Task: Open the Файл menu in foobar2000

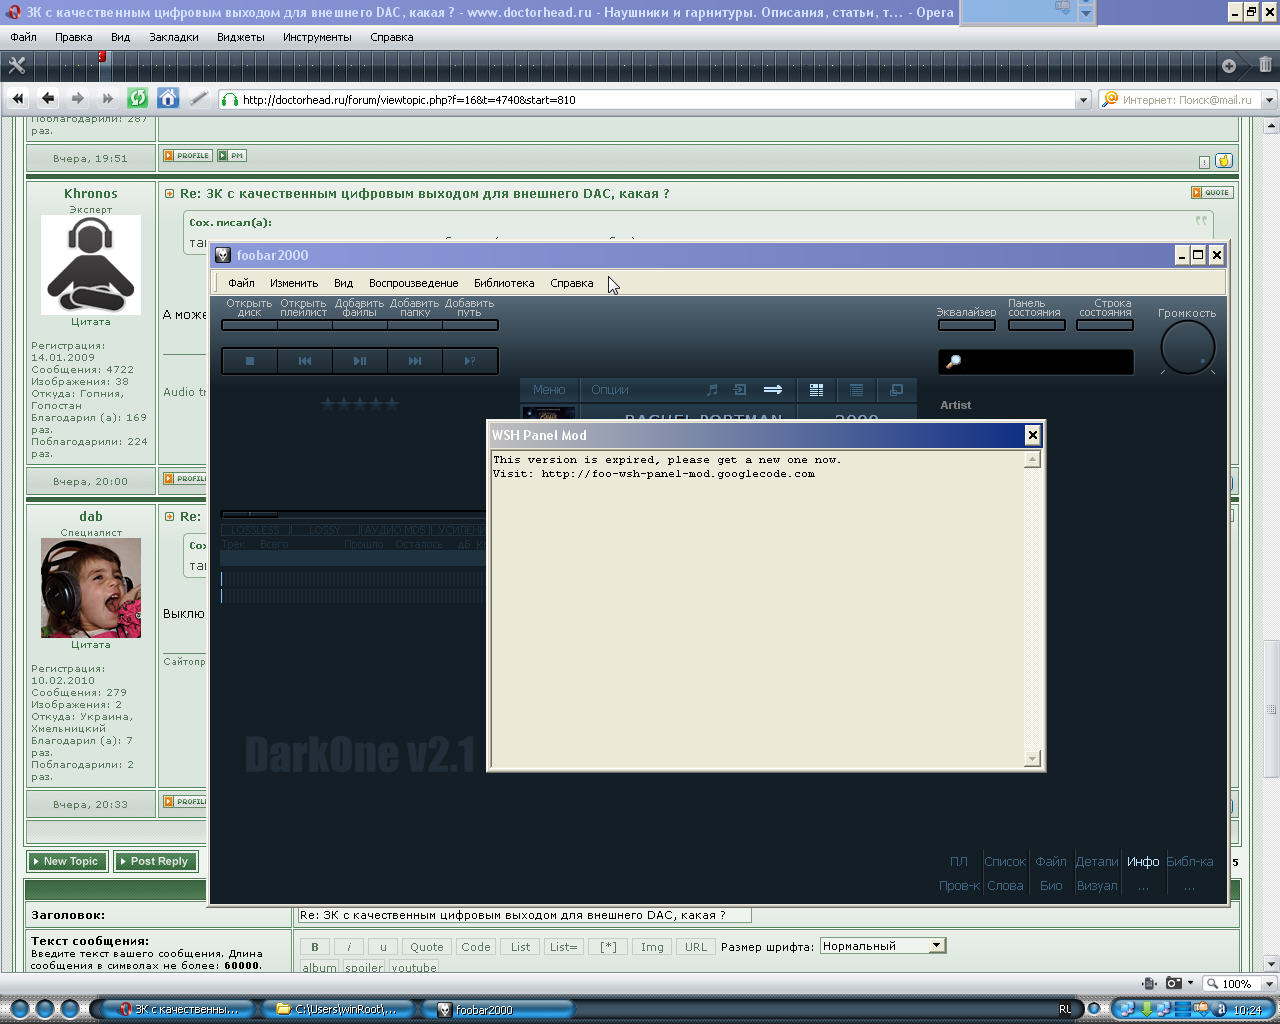Action: [241, 283]
